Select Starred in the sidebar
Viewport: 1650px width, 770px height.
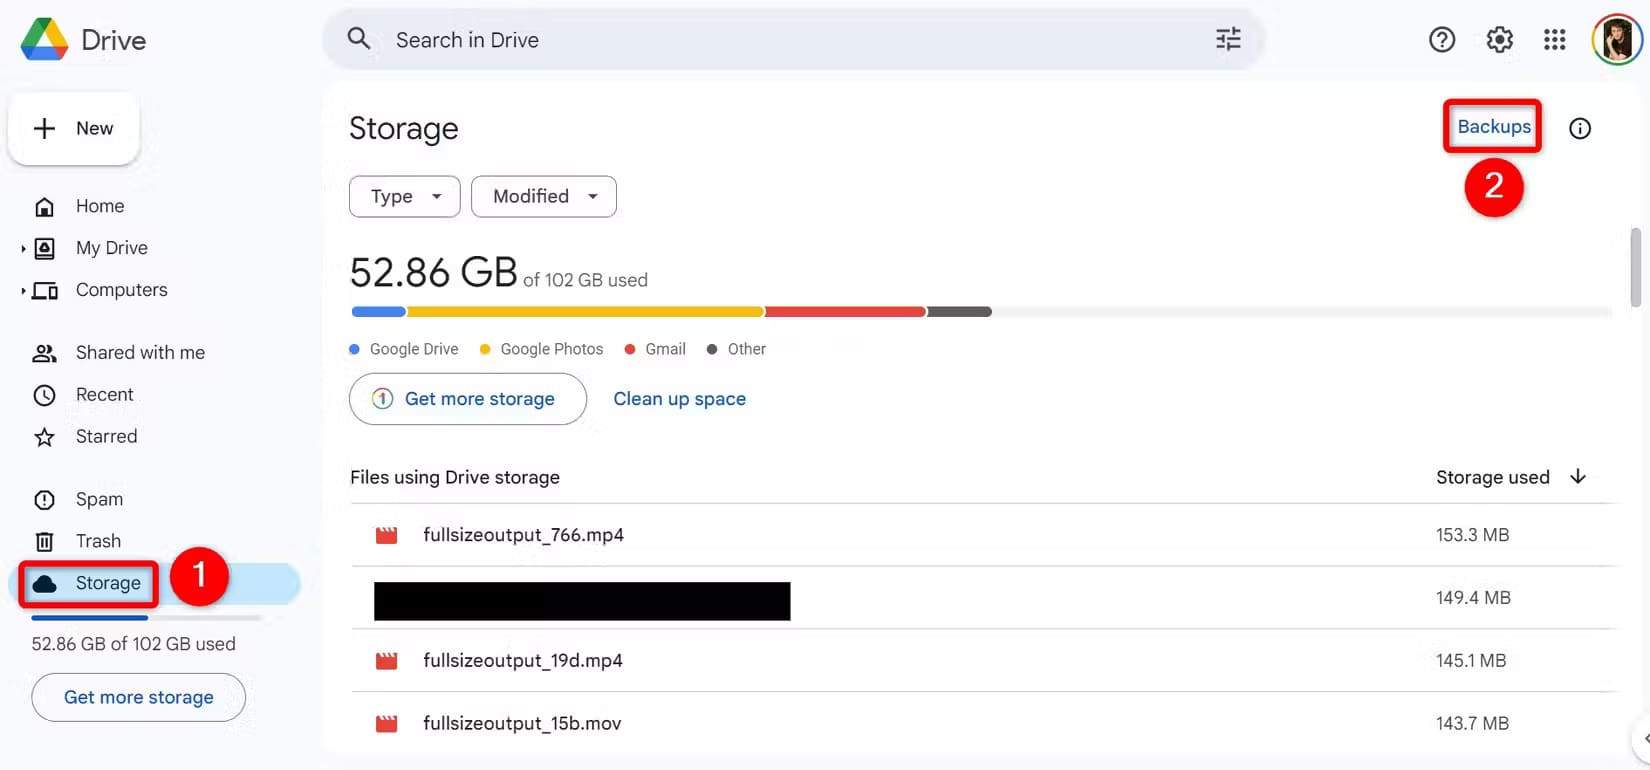(x=106, y=437)
